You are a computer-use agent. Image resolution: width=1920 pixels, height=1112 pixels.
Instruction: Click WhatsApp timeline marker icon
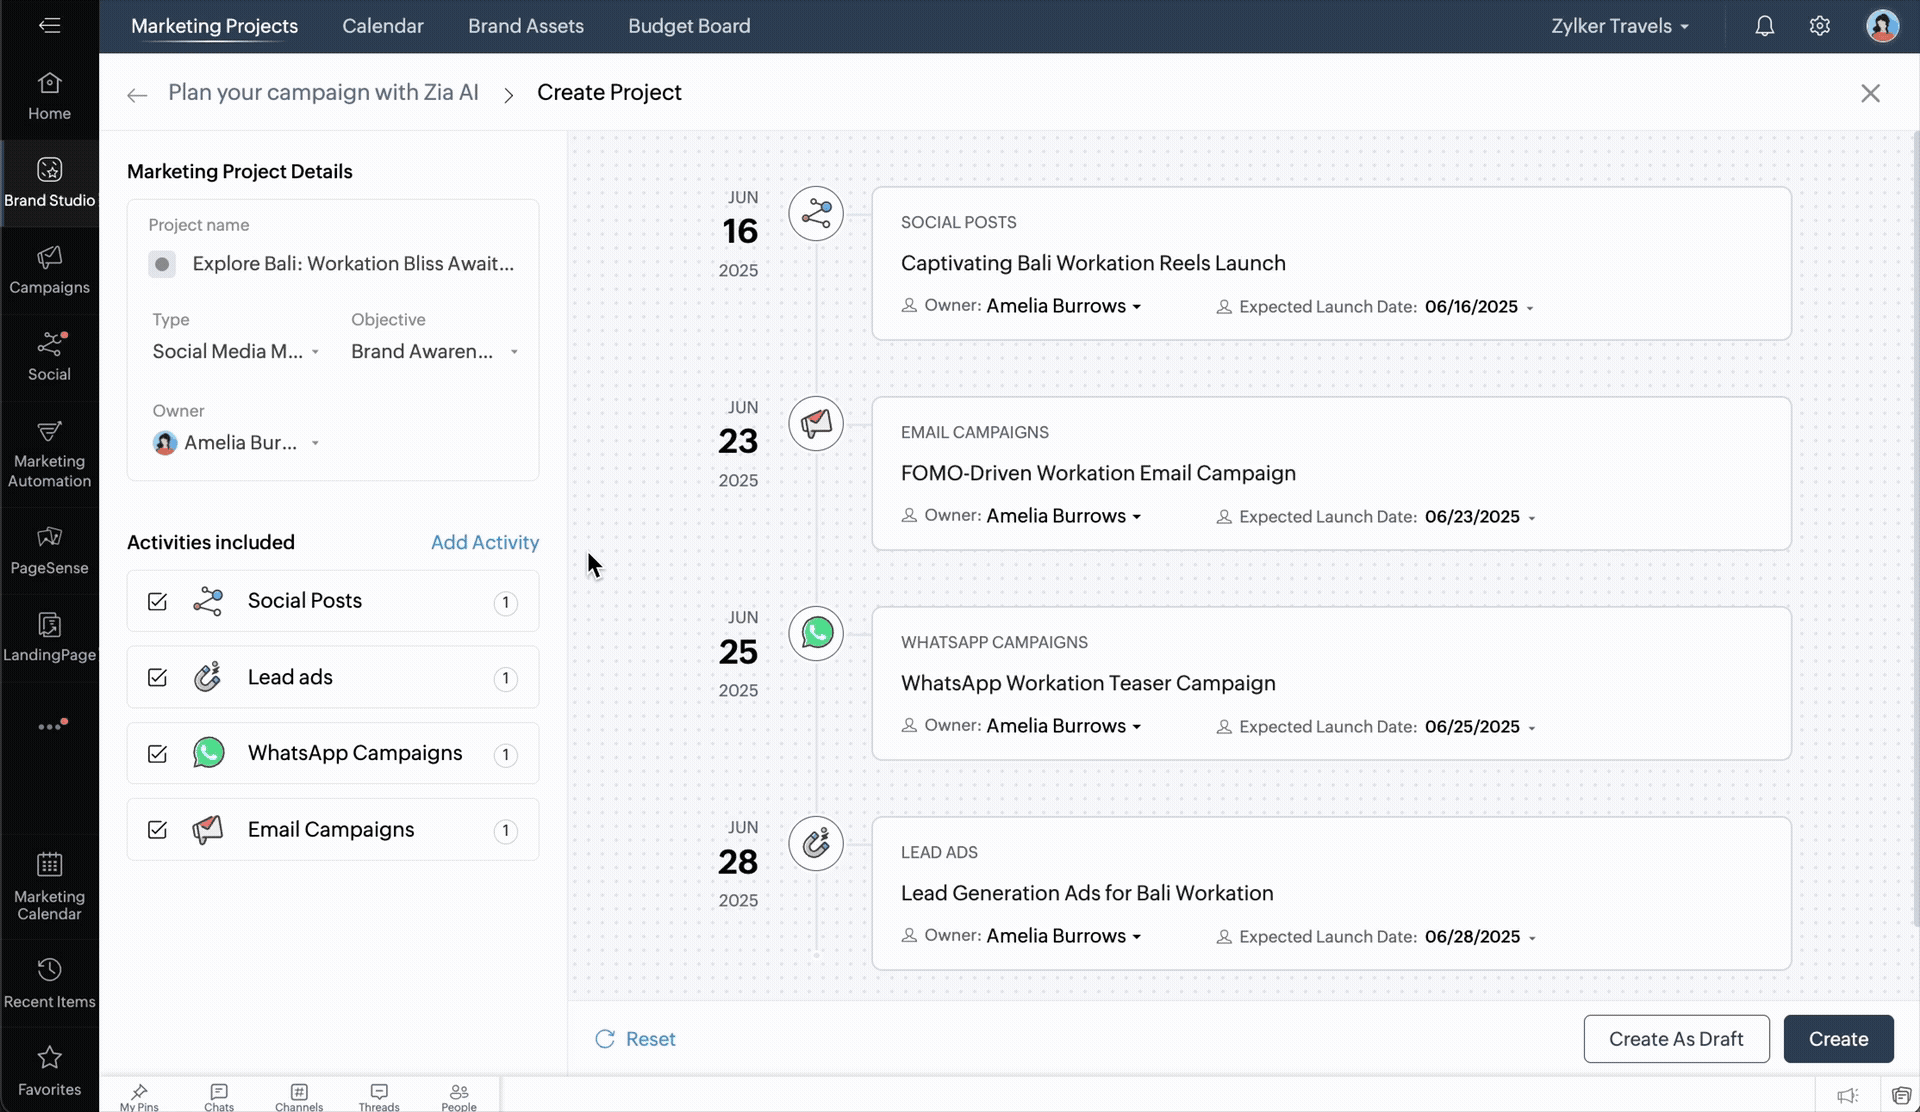coord(816,633)
